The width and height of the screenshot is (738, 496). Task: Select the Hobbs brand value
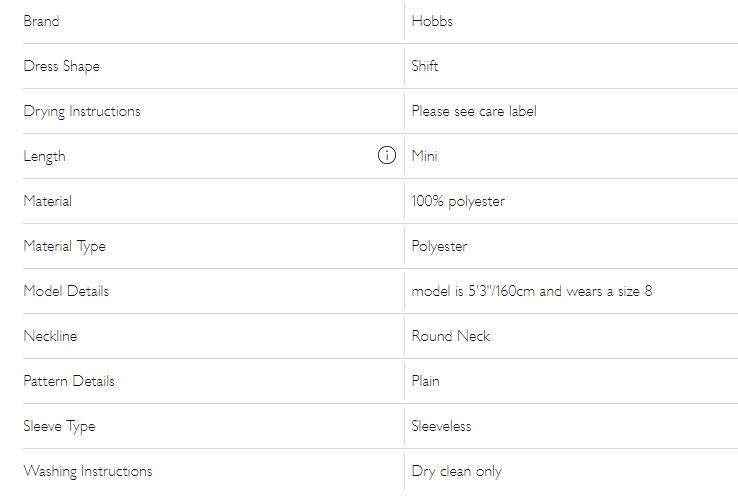[432, 21]
